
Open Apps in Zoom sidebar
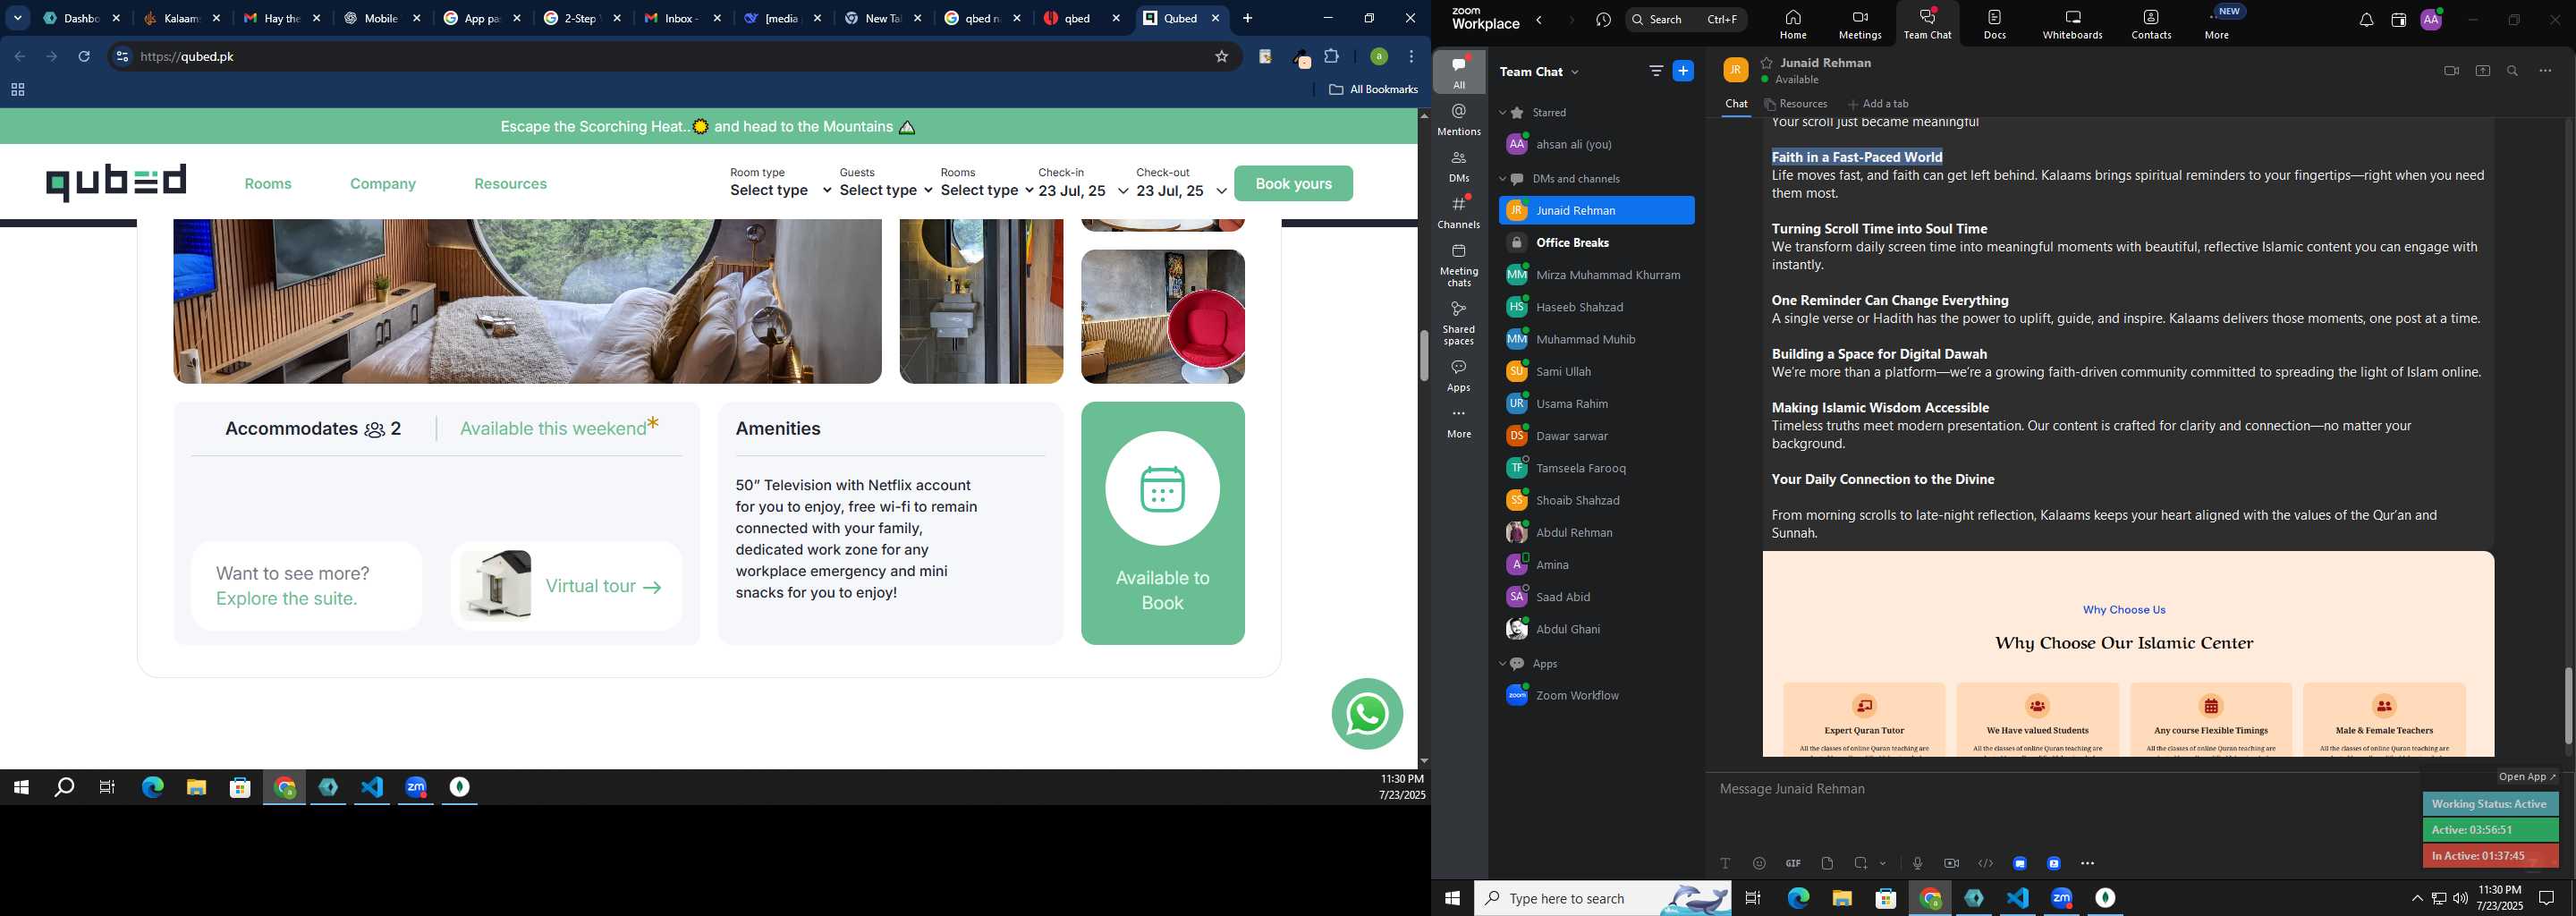click(x=1459, y=376)
